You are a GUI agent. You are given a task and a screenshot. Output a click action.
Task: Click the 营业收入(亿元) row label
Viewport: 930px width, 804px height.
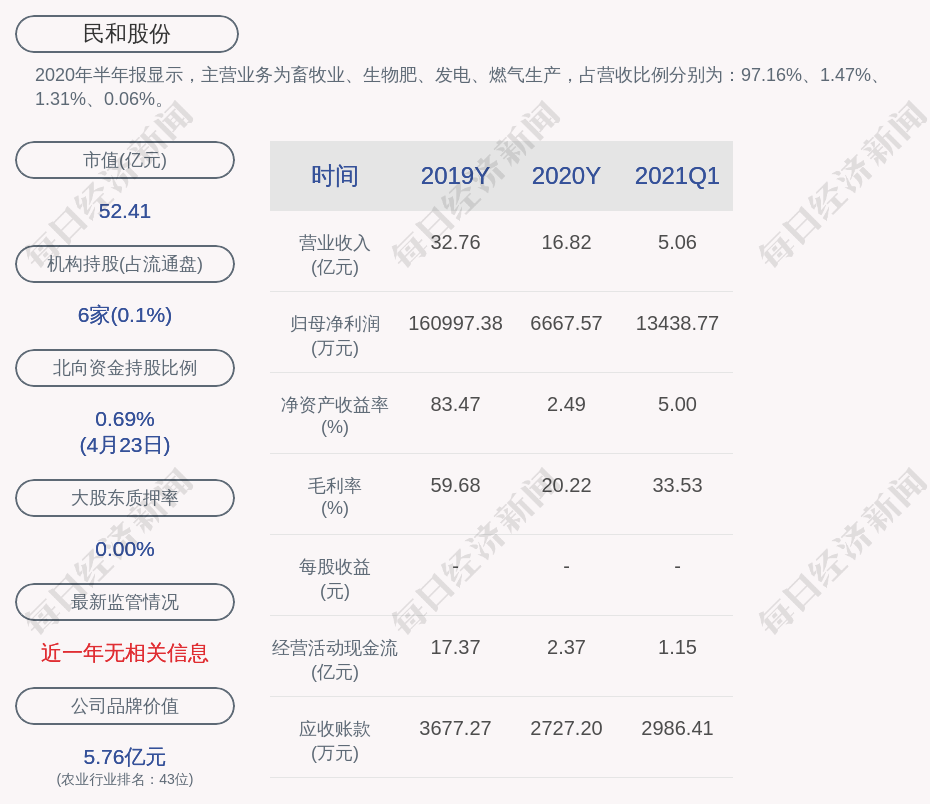[x=335, y=255]
